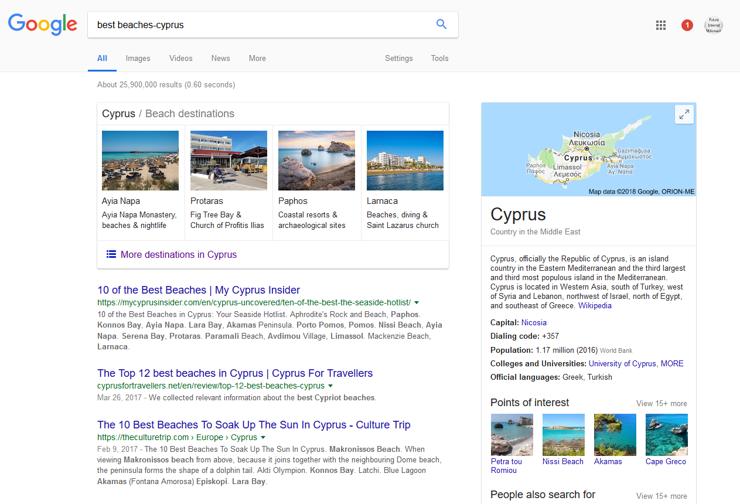Click the mycyprusinsider green URL
The height and width of the screenshot is (504, 740).
pyautogui.click(x=254, y=302)
